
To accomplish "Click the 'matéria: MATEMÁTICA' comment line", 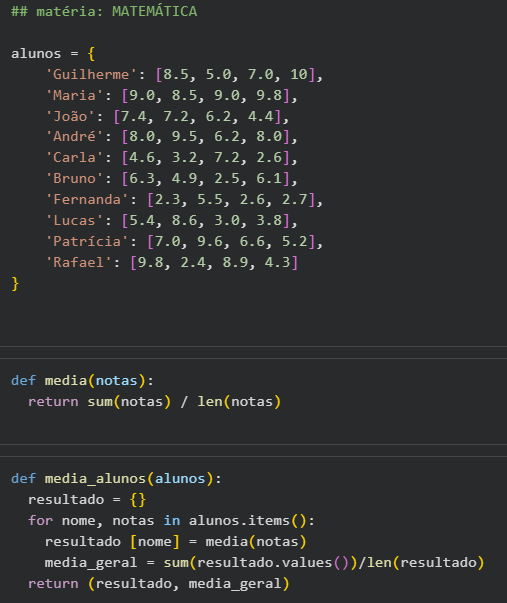I will (104, 11).
